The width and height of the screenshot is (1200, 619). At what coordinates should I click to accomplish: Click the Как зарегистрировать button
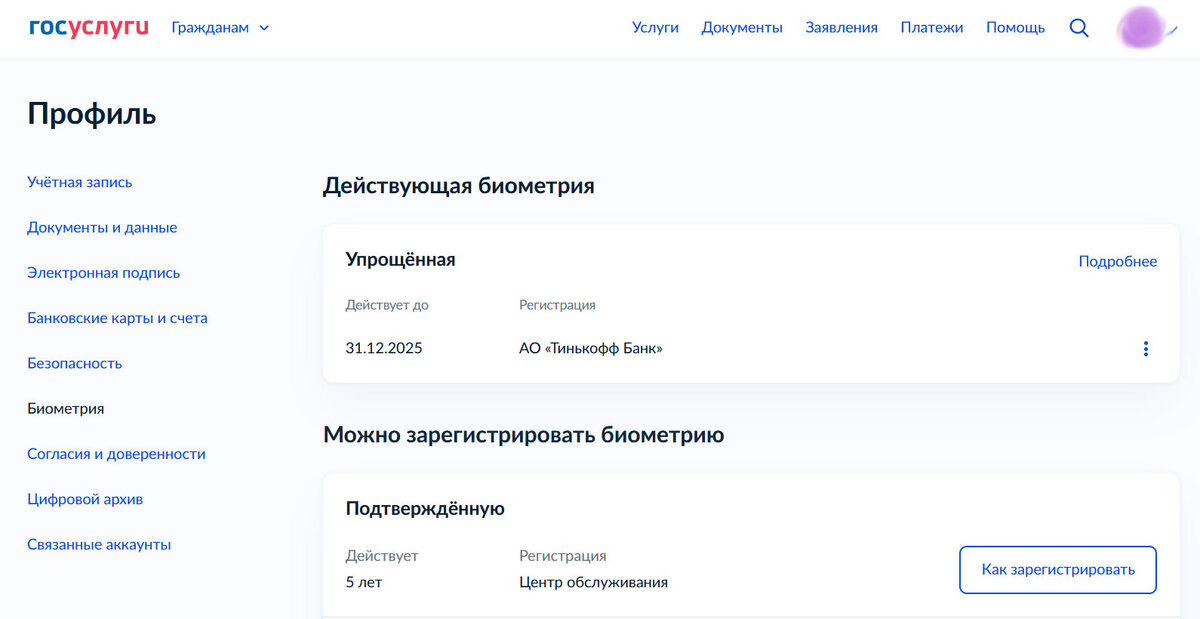(x=1057, y=569)
